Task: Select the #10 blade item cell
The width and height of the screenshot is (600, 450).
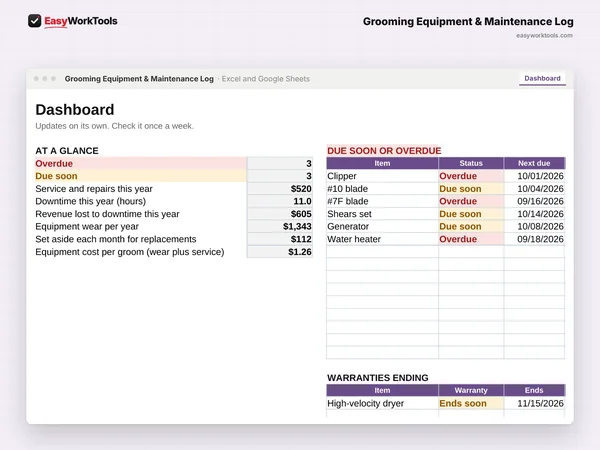Action: tap(382, 189)
